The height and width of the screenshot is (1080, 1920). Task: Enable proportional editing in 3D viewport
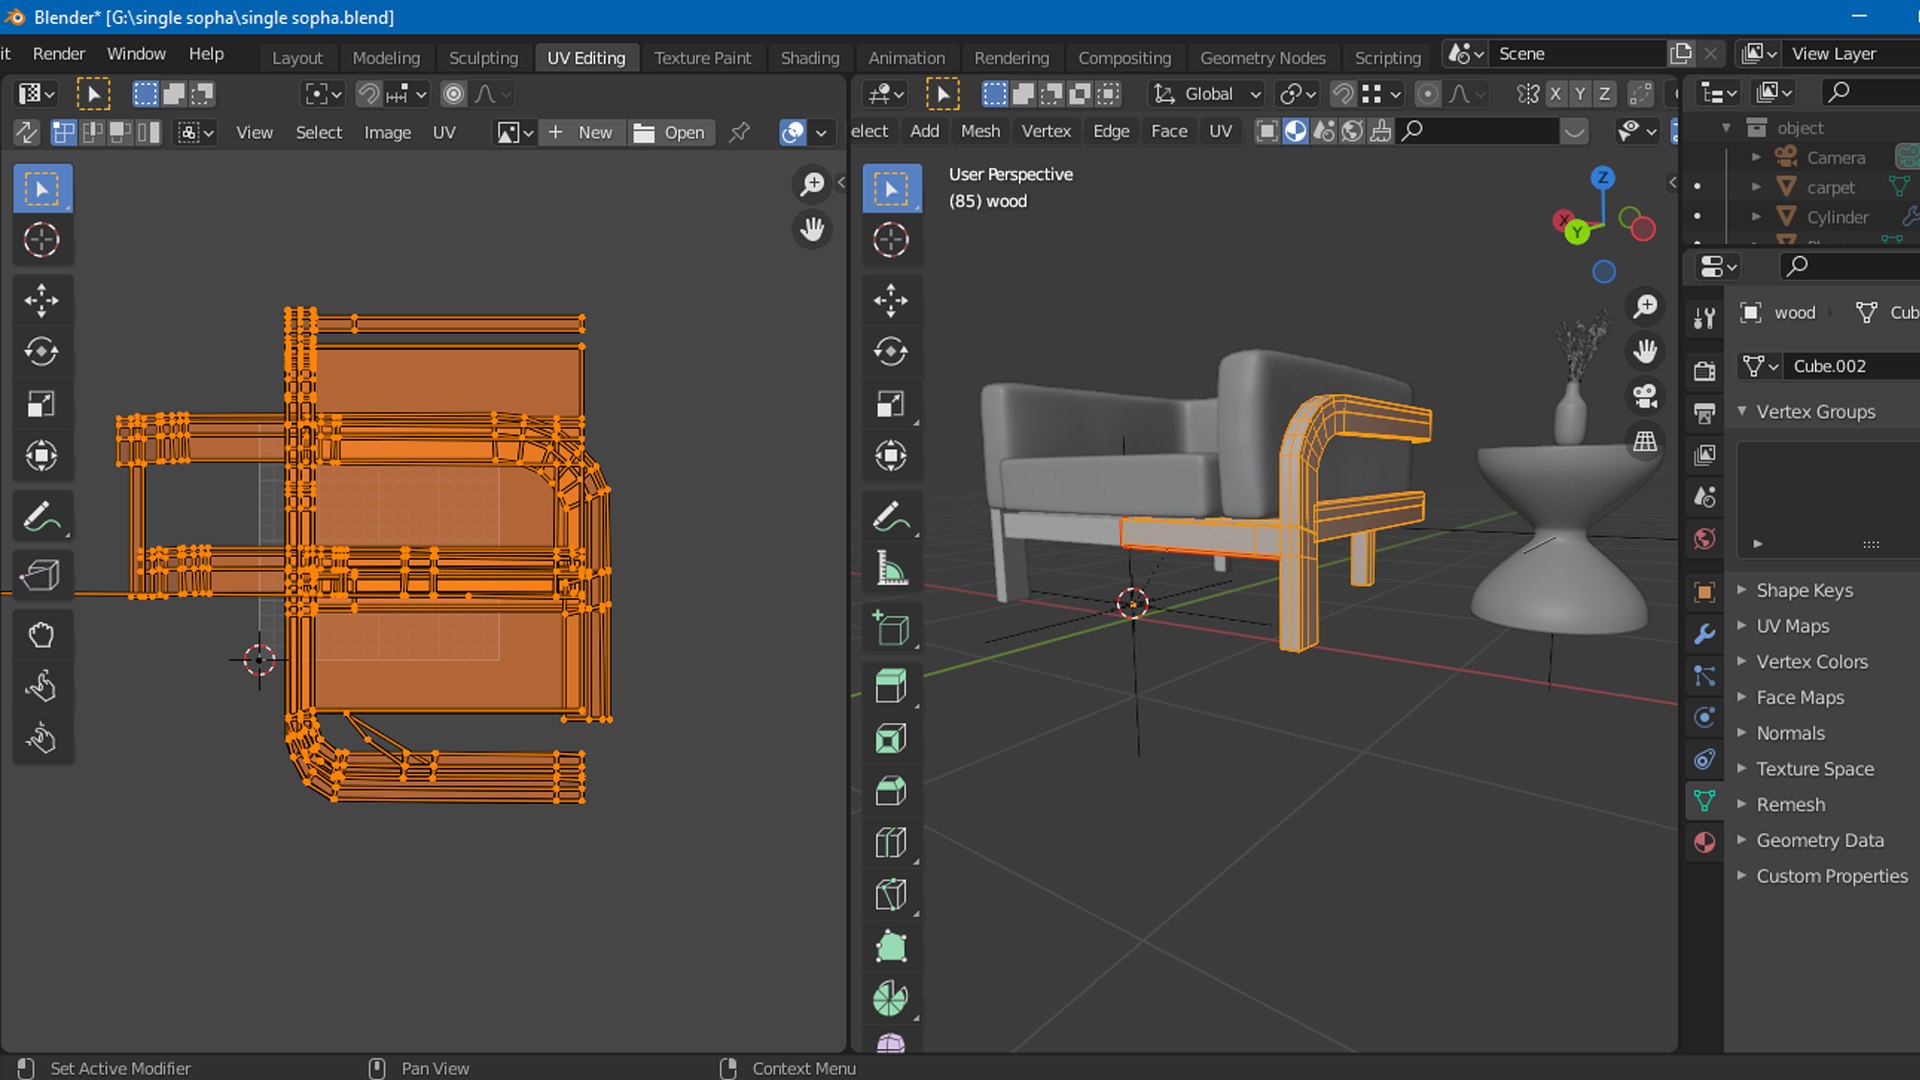click(x=1428, y=94)
